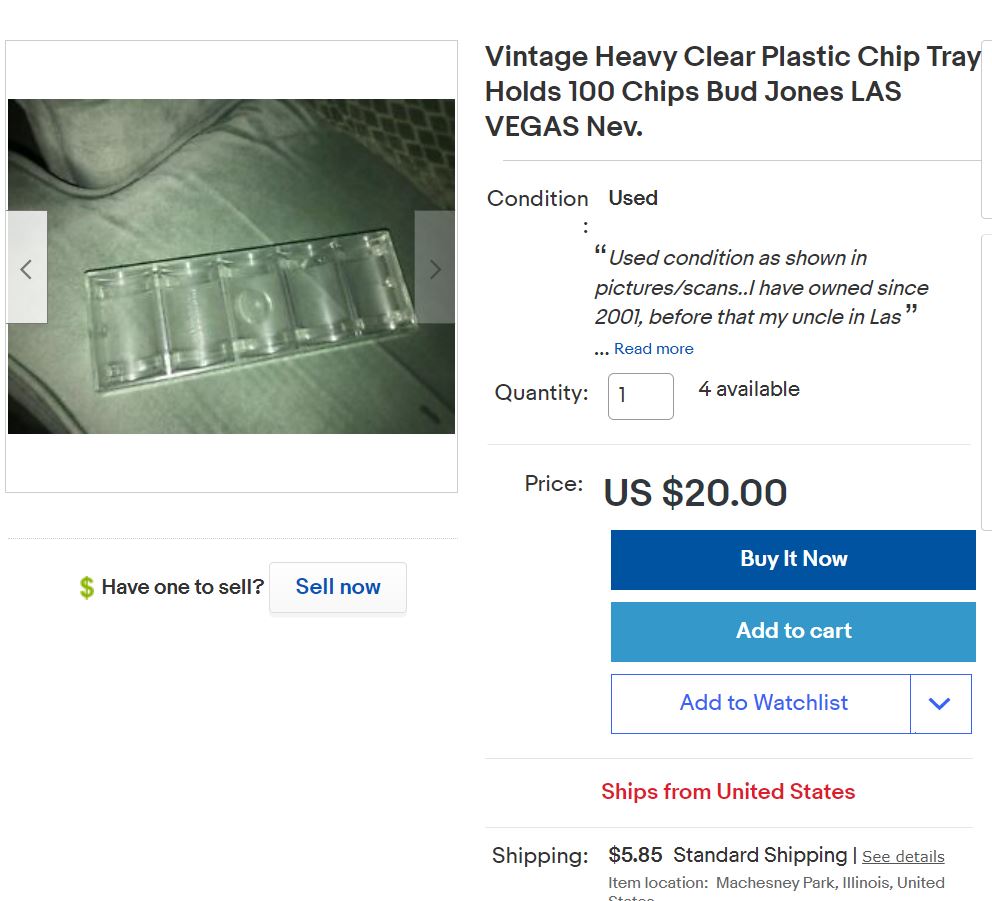992x901 pixels.
Task: Click the Have one to sell? text
Action: pyautogui.click(x=182, y=587)
